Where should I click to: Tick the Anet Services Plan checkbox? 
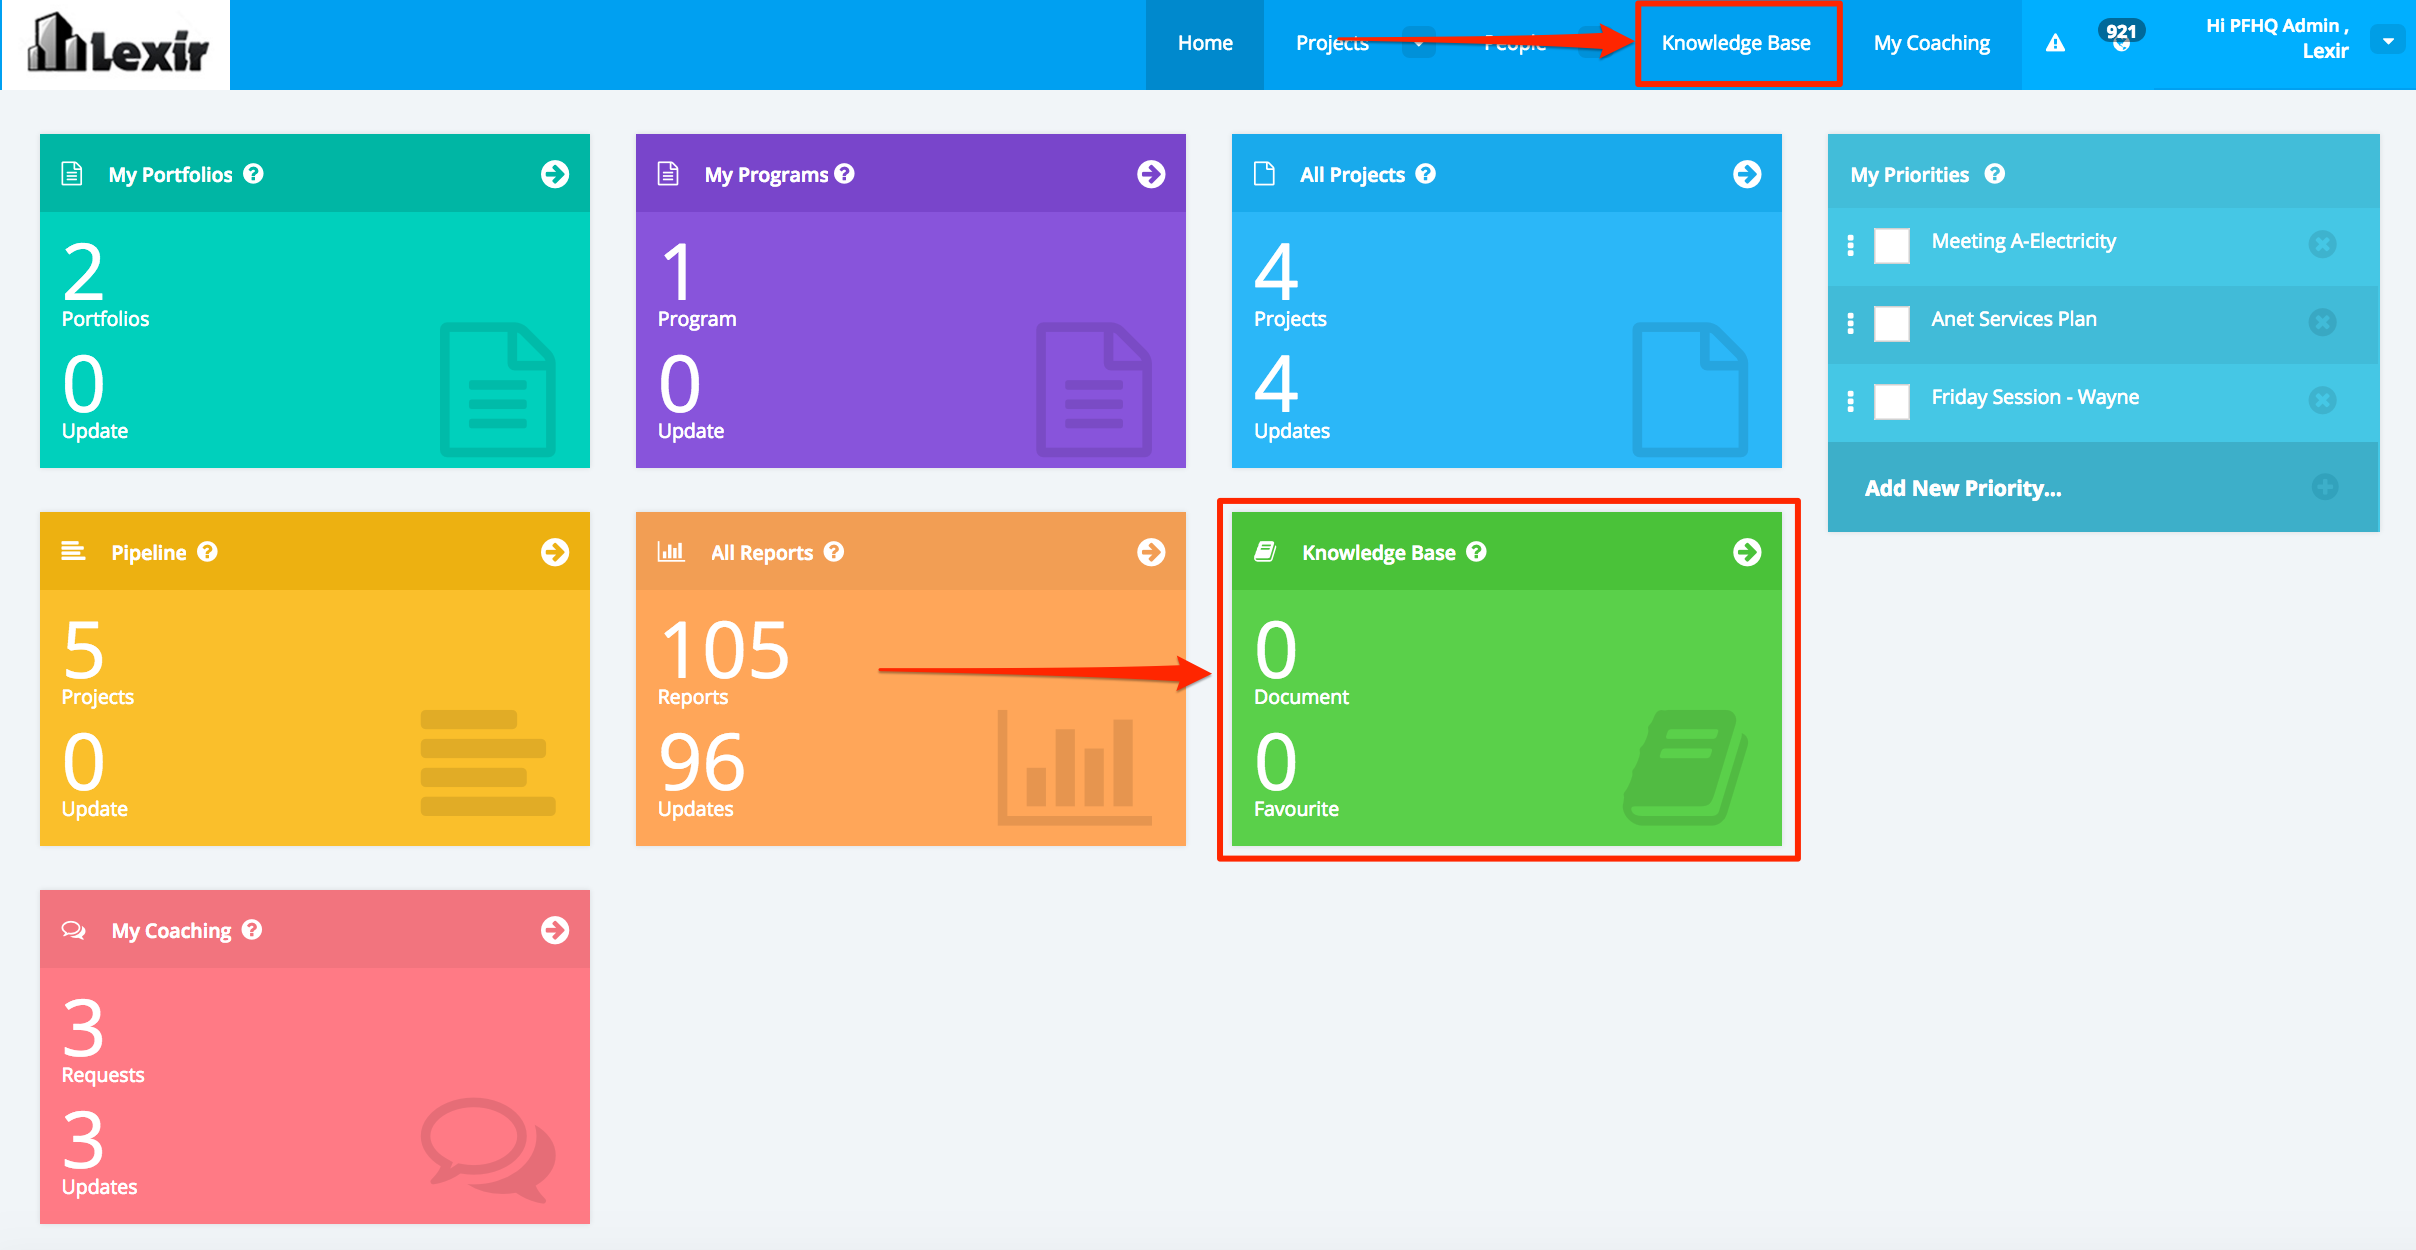[1891, 323]
